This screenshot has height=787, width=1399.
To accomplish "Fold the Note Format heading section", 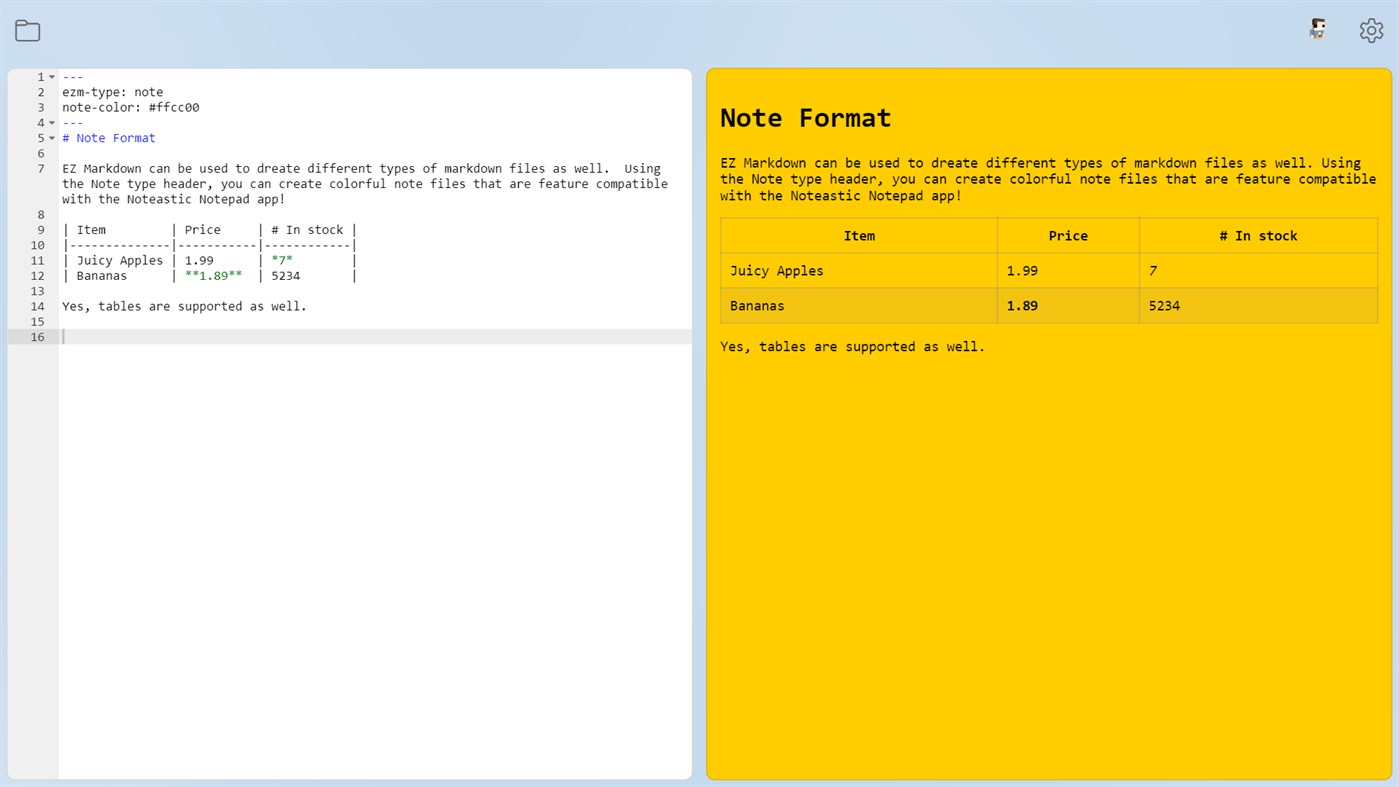I will pos(51,137).
